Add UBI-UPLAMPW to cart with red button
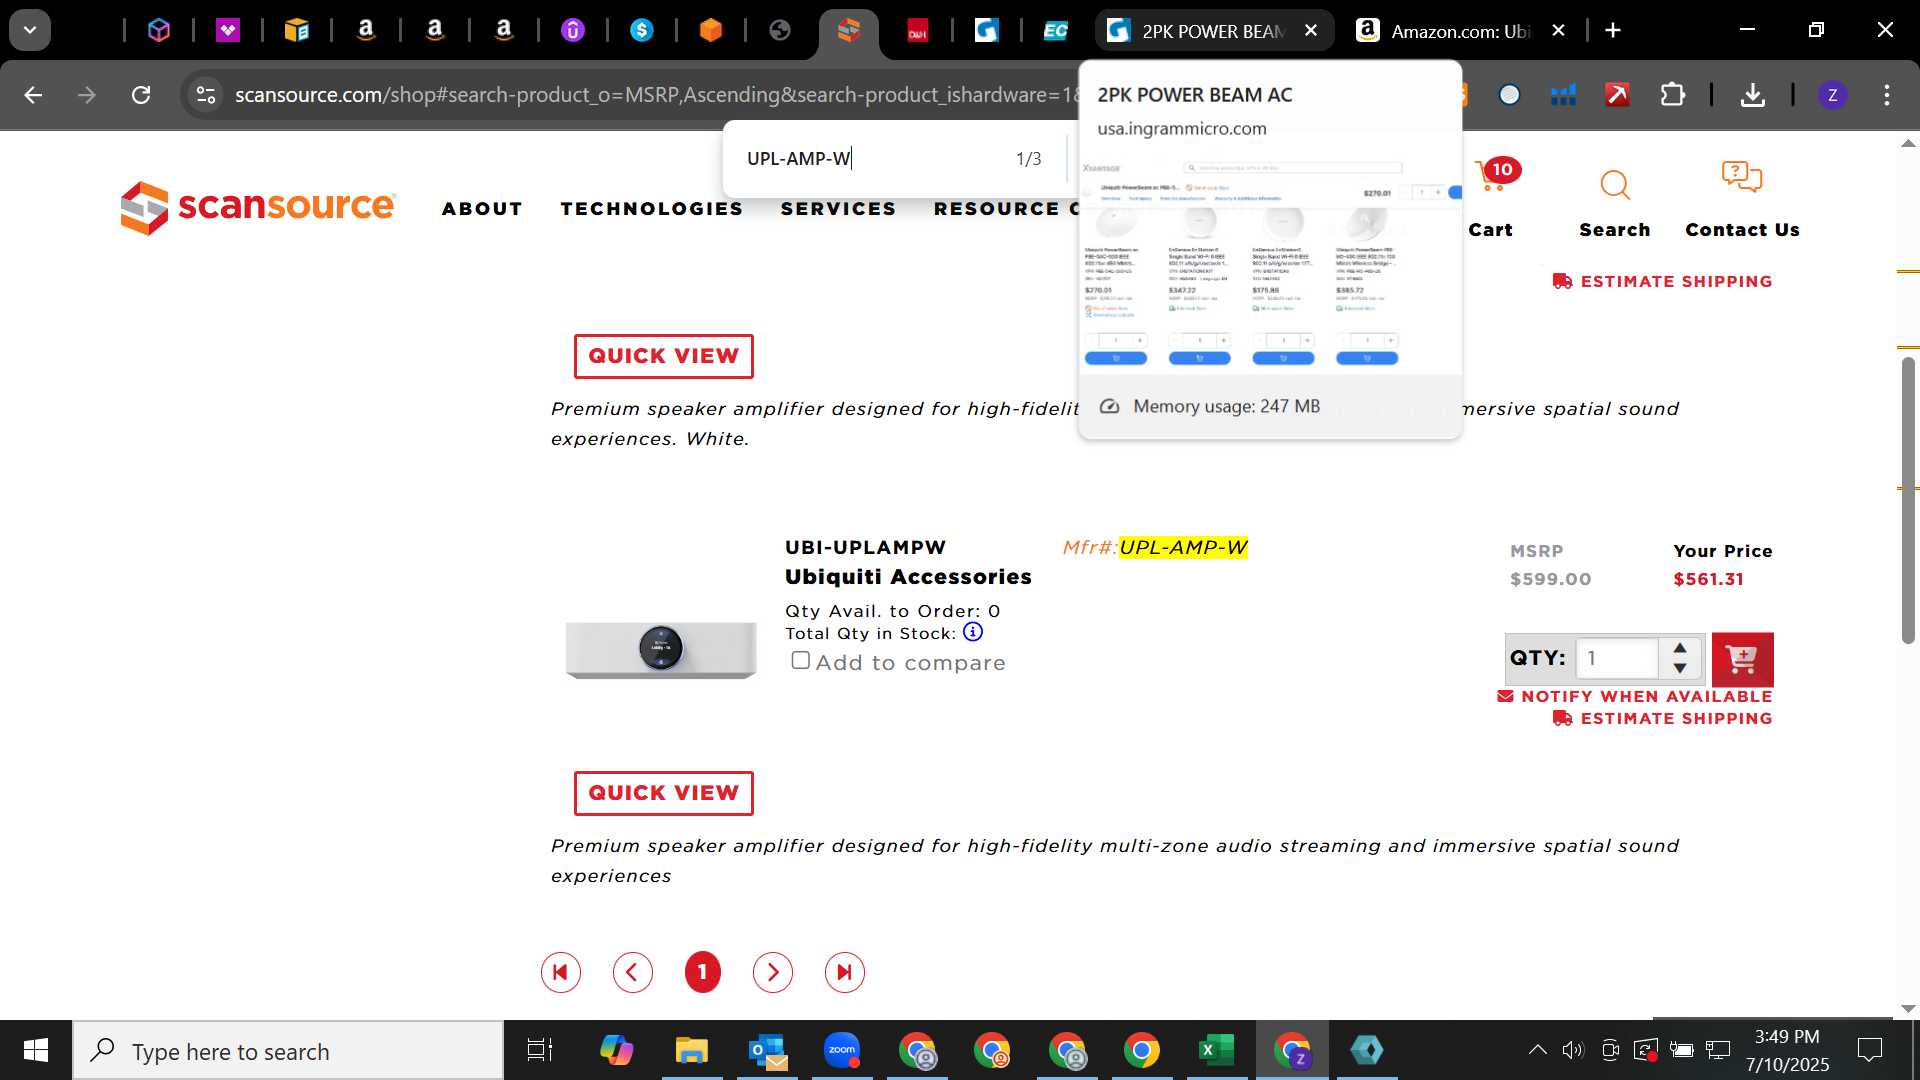This screenshot has width=1920, height=1080. coord(1742,659)
